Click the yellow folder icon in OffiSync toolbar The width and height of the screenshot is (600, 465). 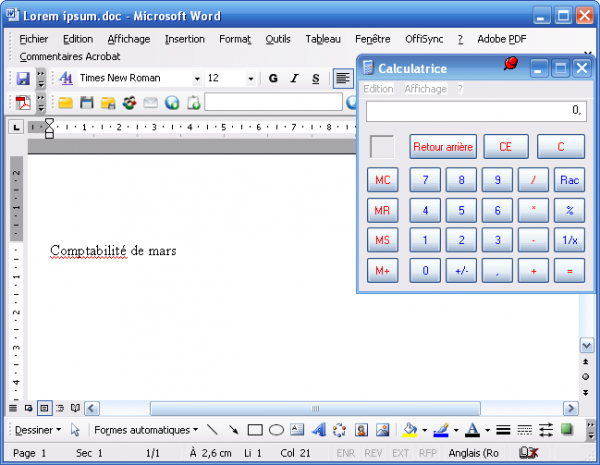(x=65, y=103)
